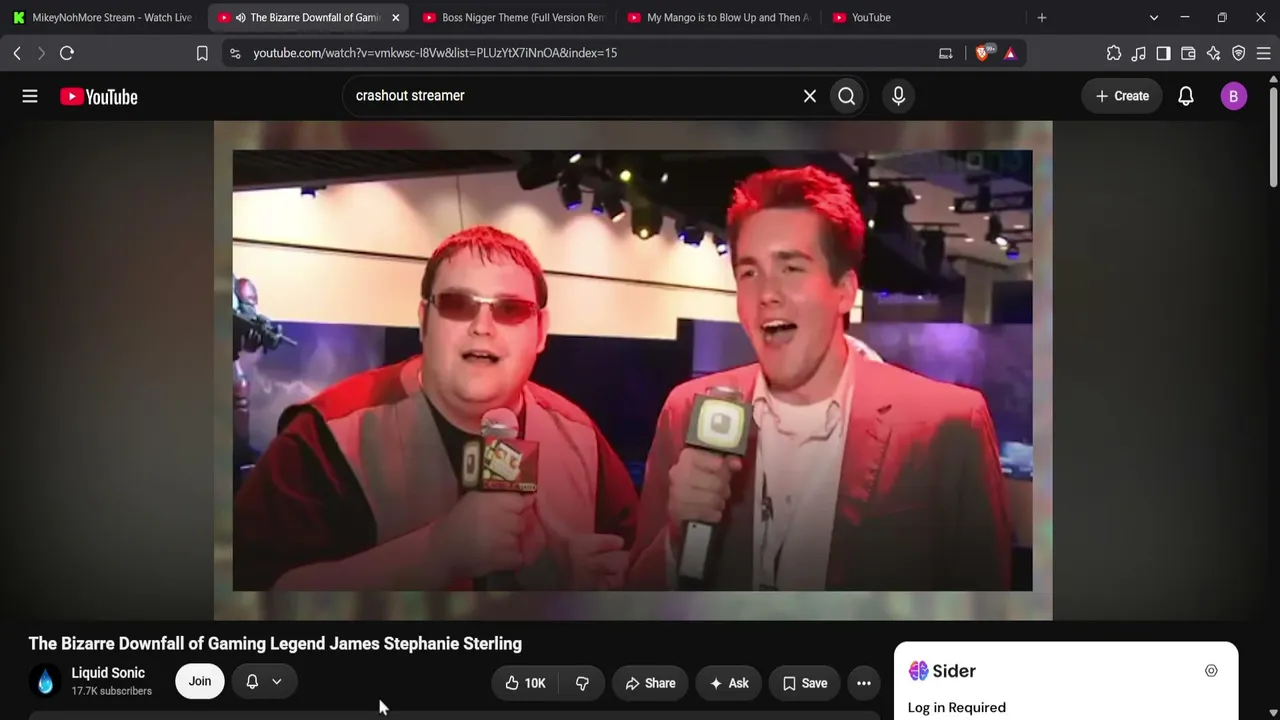Open the YouTube notifications bell
Viewport: 1280px width, 720px height.
point(1186,96)
